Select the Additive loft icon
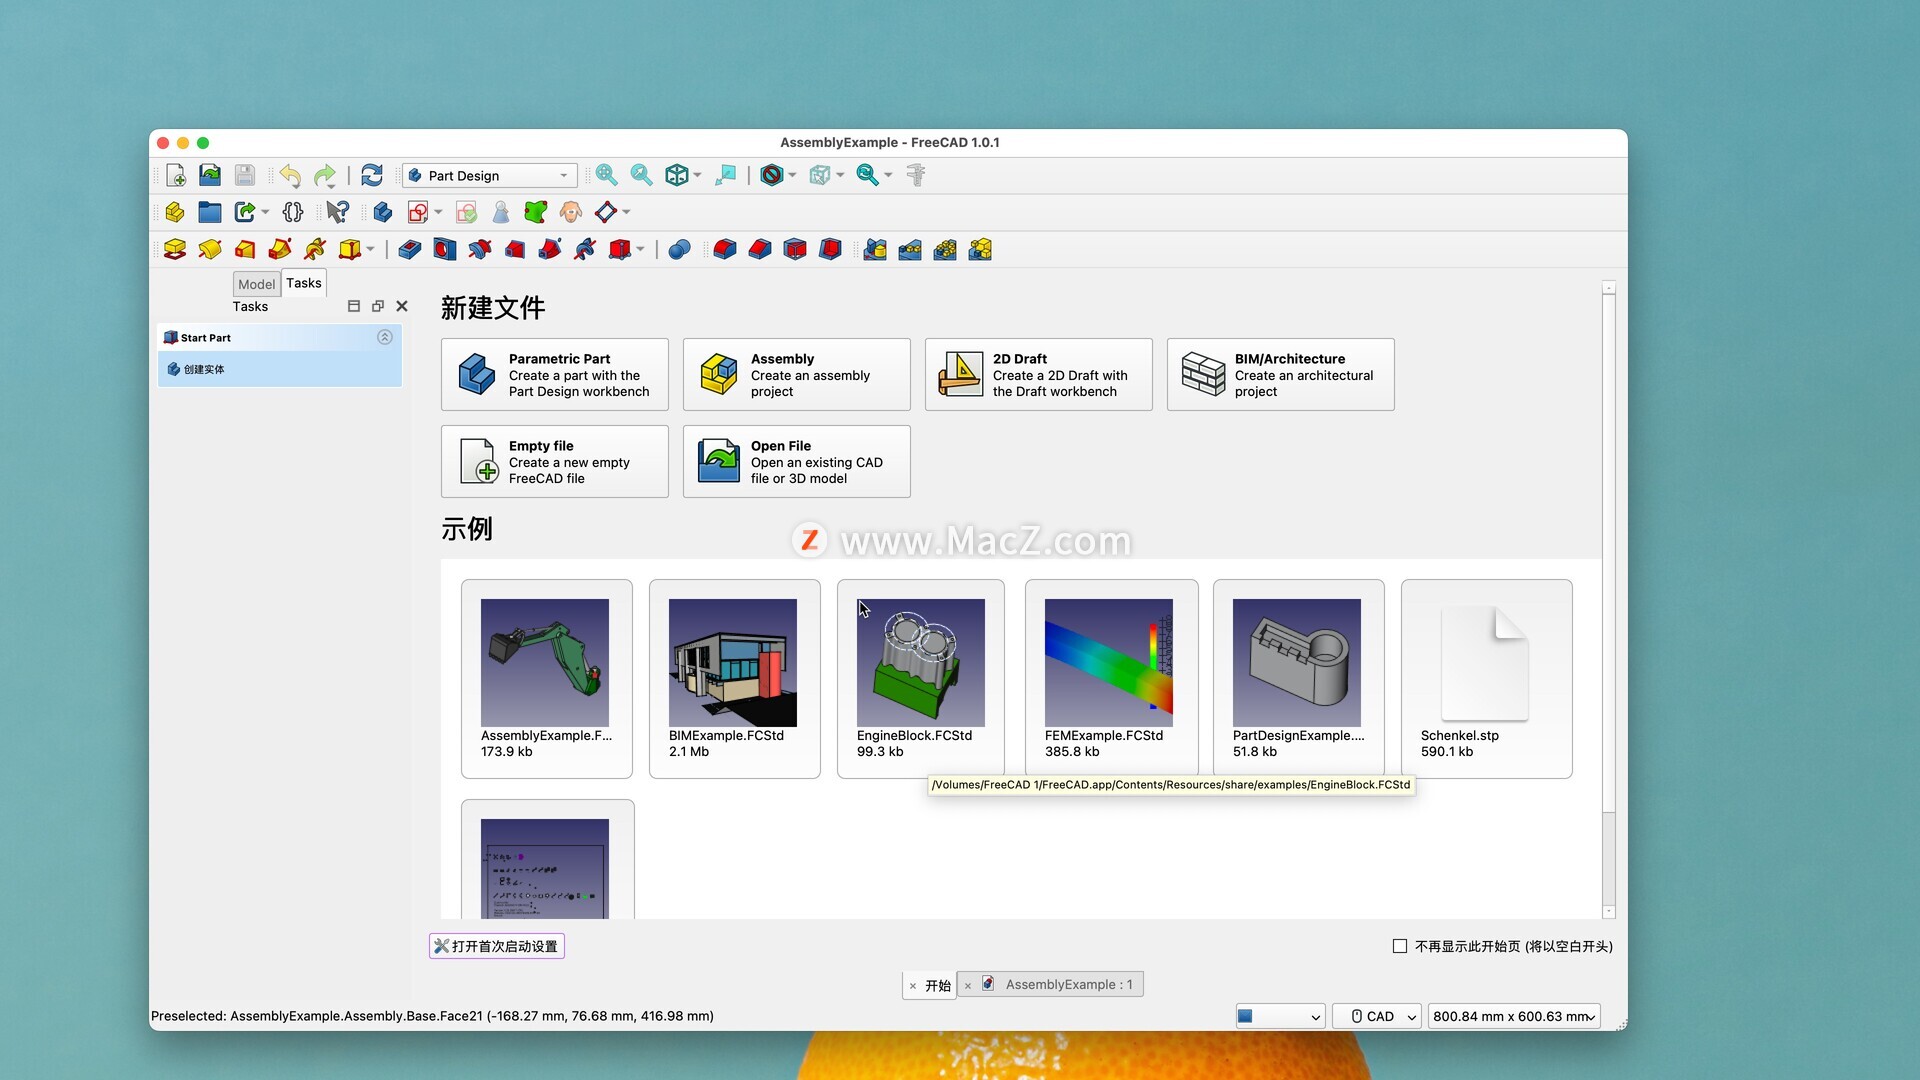Viewport: 1920px width, 1080px height. (245, 250)
